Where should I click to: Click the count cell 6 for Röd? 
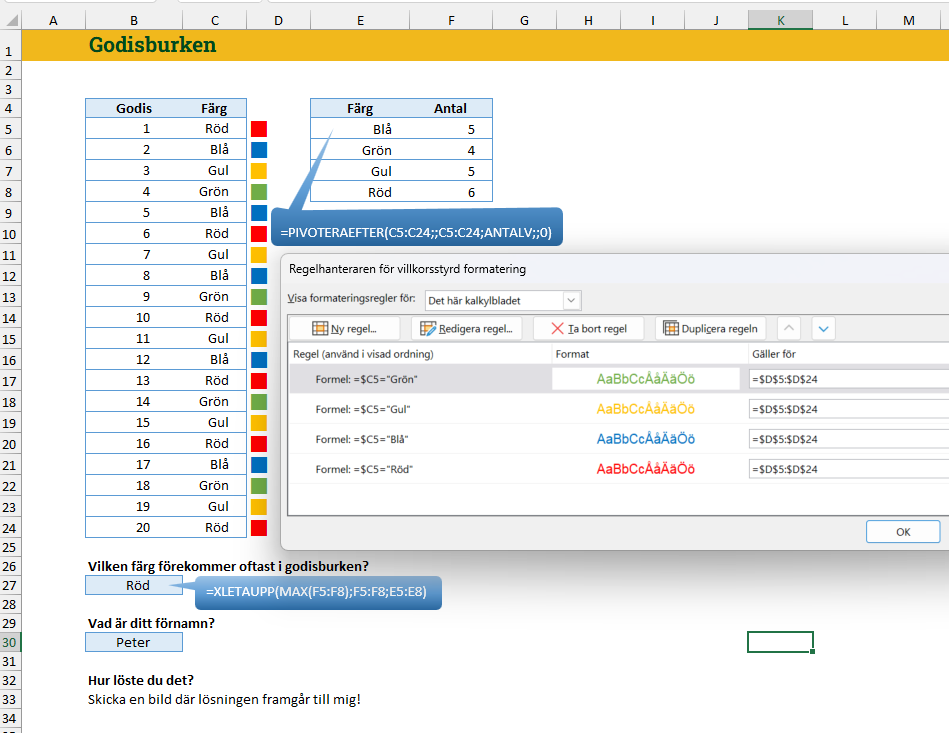coord(451,192)
